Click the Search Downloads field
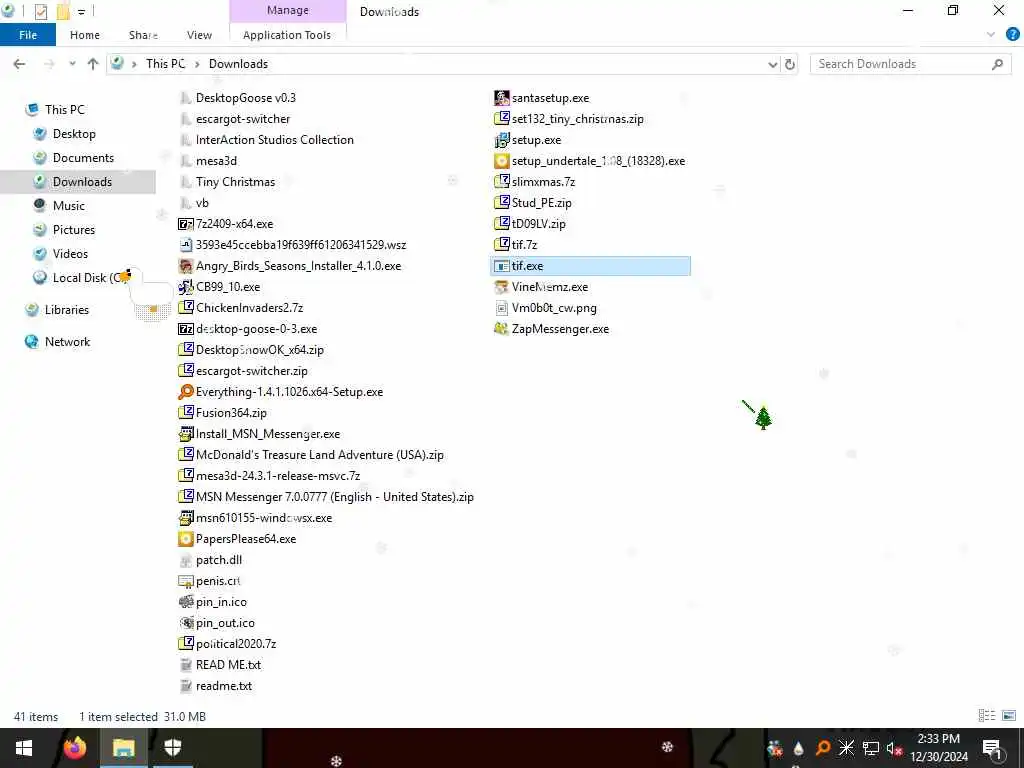1024x768 pixels. point(910,64)
